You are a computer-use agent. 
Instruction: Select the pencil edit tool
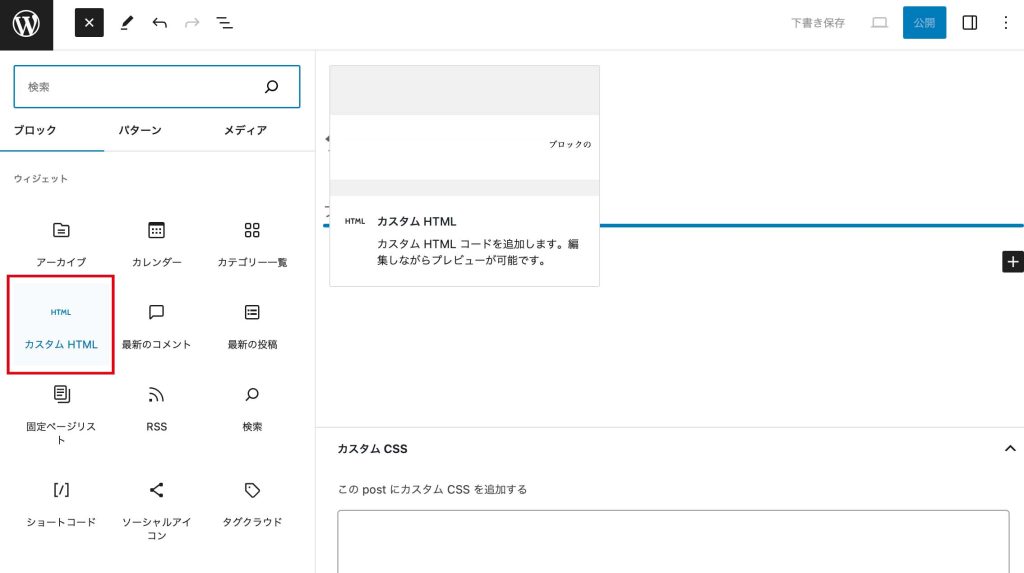click(x=127, y=23)
